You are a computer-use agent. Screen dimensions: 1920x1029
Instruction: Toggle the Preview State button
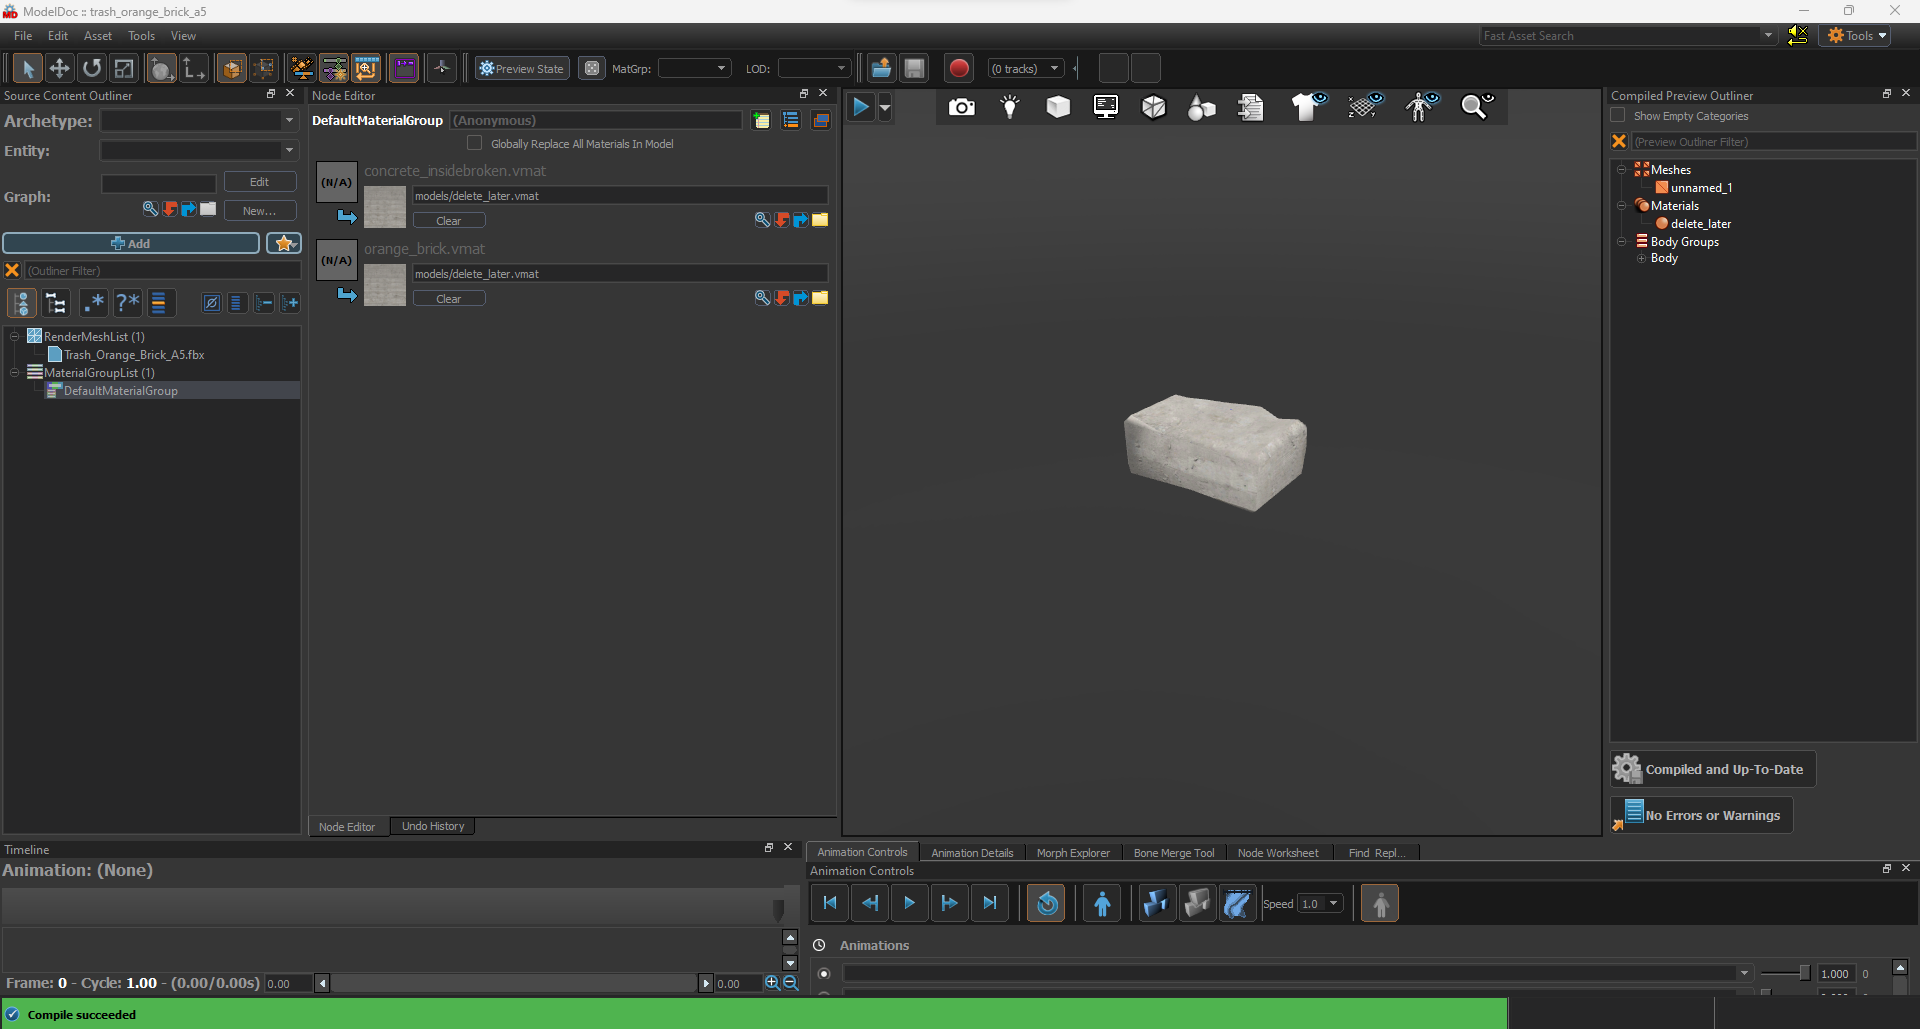pos(522,68)
